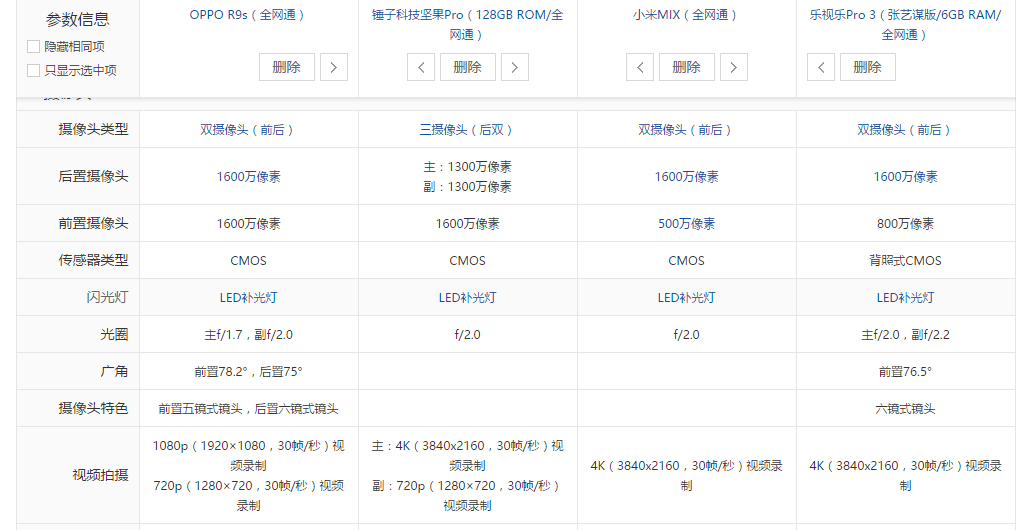Viewport: 1020px width, 530px height.
Task: Select the 摄像头特色 row label
Action: point(93,408)
